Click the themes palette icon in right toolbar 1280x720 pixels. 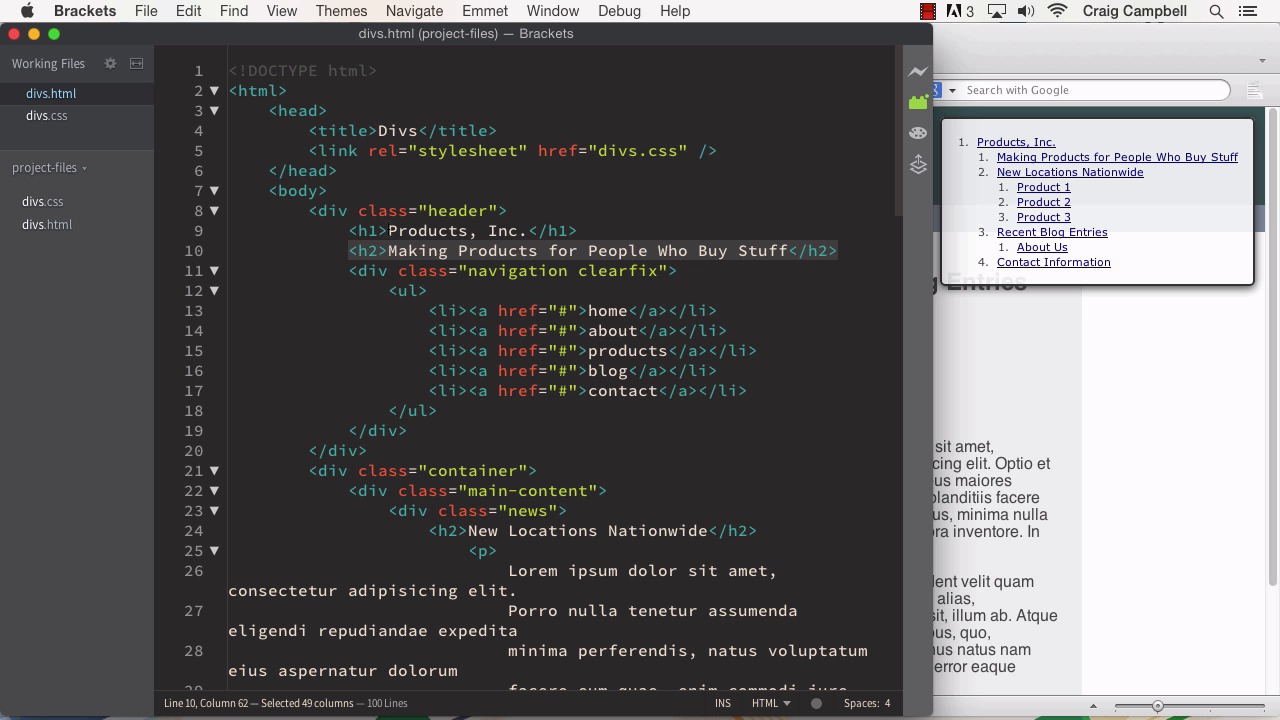(918, 133)
